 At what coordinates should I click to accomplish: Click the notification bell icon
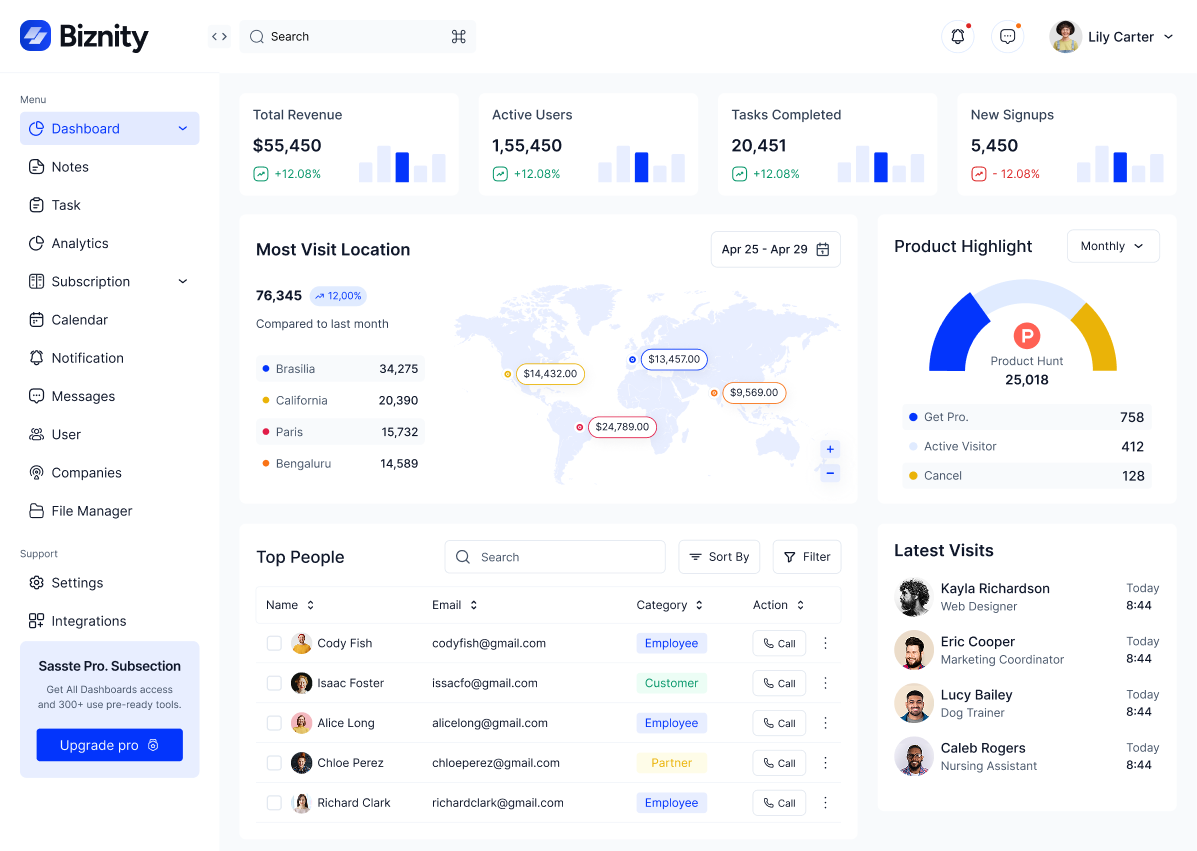point(957,37)
